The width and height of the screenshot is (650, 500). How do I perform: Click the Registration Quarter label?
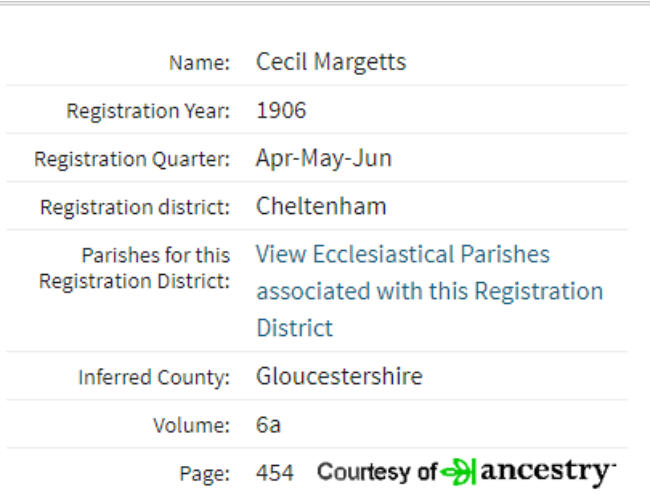[x=132, y=159]
